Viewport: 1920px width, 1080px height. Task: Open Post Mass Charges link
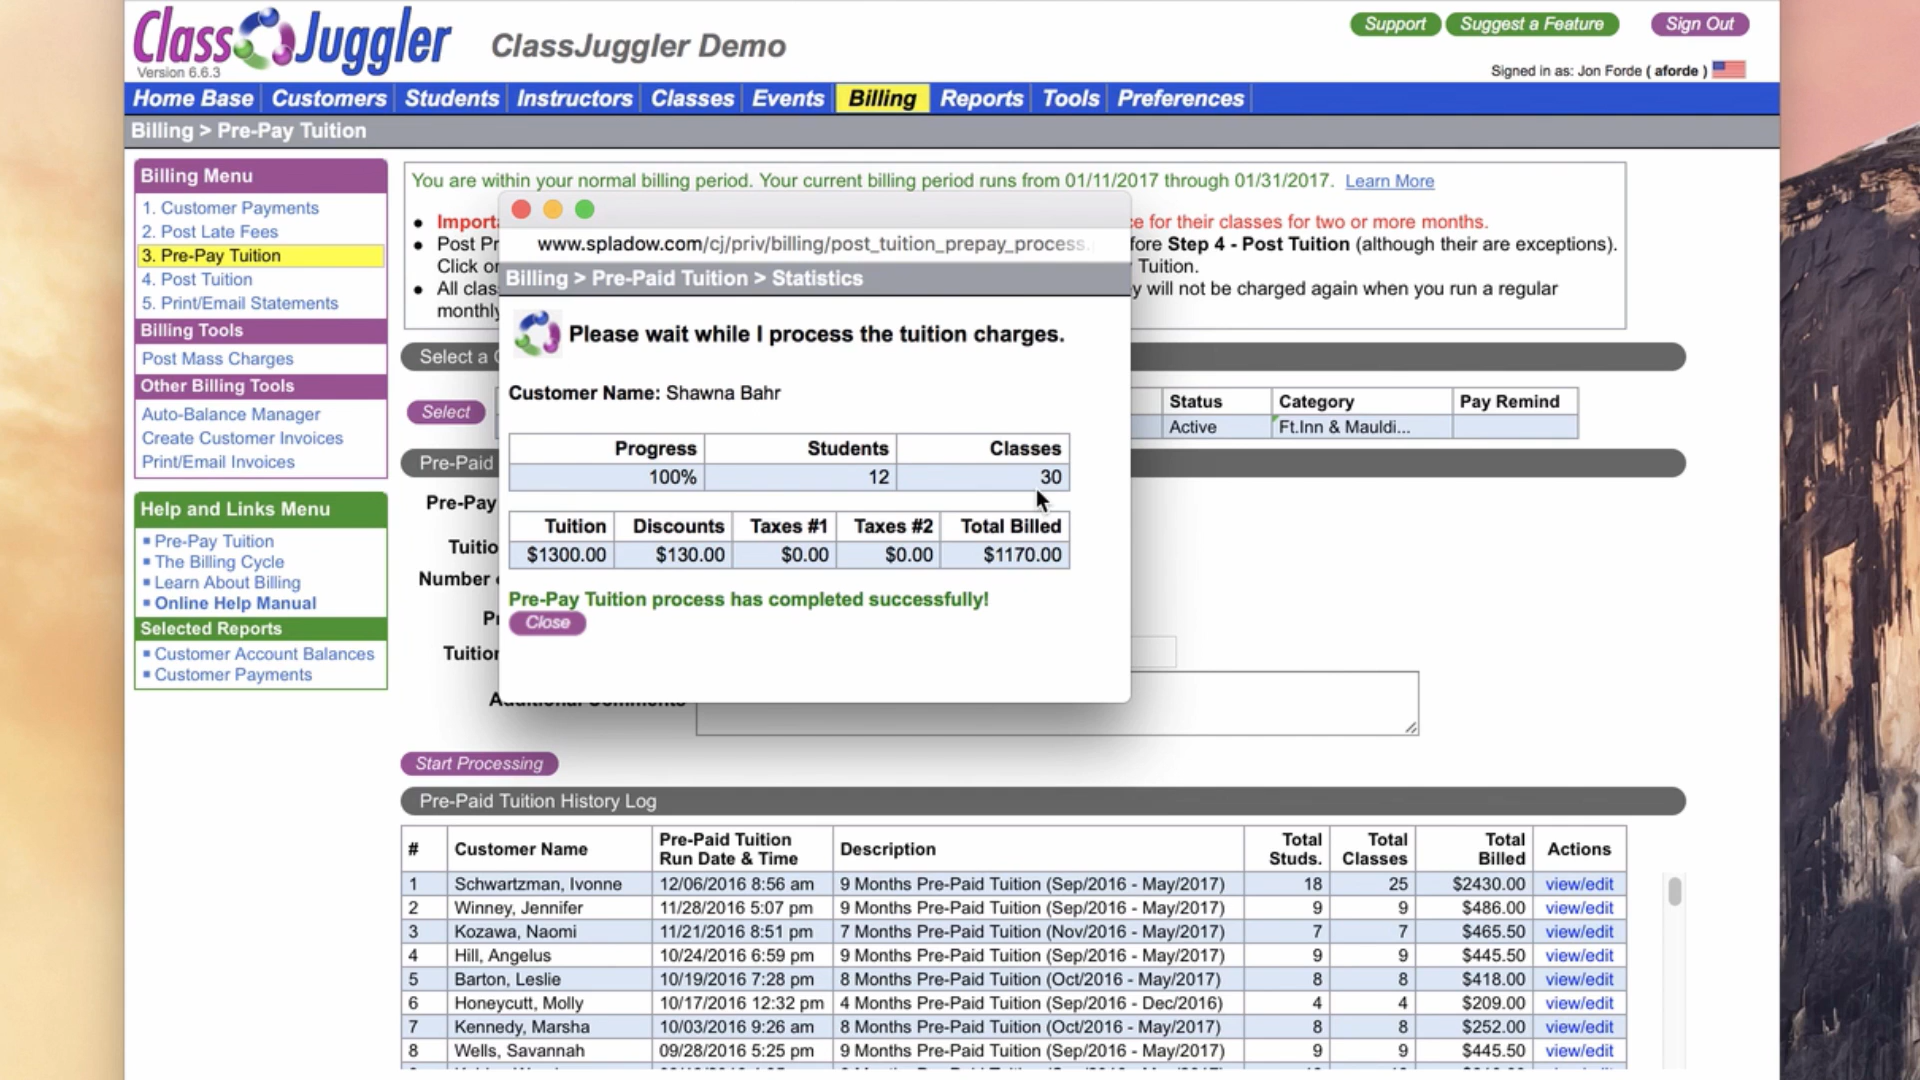[217, 359]
